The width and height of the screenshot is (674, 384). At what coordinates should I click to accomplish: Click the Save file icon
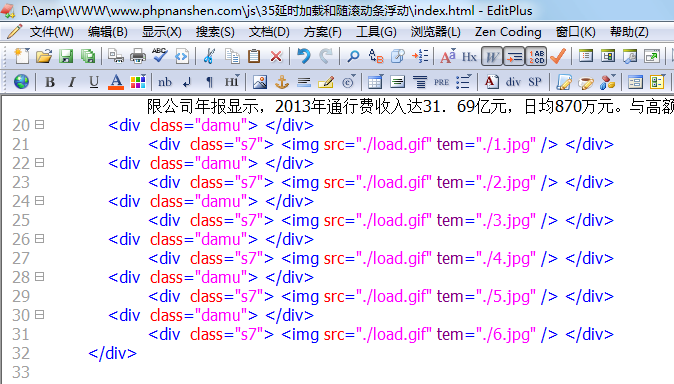click(x=66, y=56)
